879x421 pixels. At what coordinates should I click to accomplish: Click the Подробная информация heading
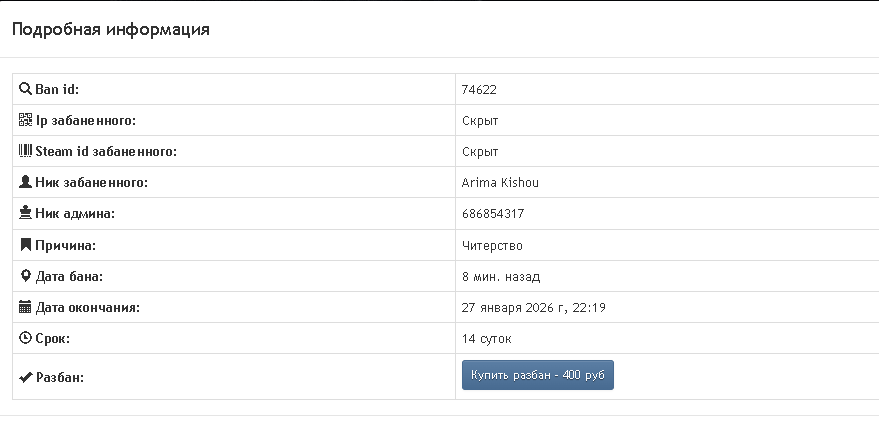pyautogui.click(x=110, y=29)
